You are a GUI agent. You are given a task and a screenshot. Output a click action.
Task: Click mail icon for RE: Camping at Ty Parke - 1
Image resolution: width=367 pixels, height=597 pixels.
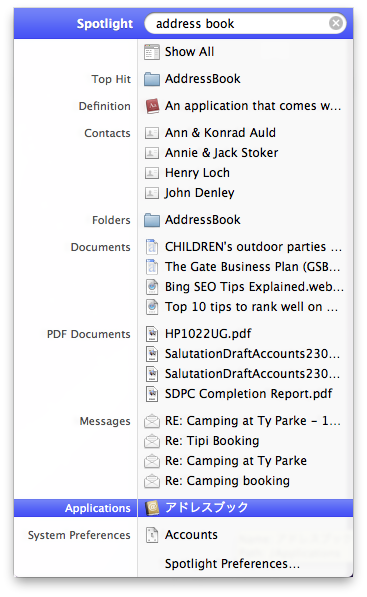(152, 421)
